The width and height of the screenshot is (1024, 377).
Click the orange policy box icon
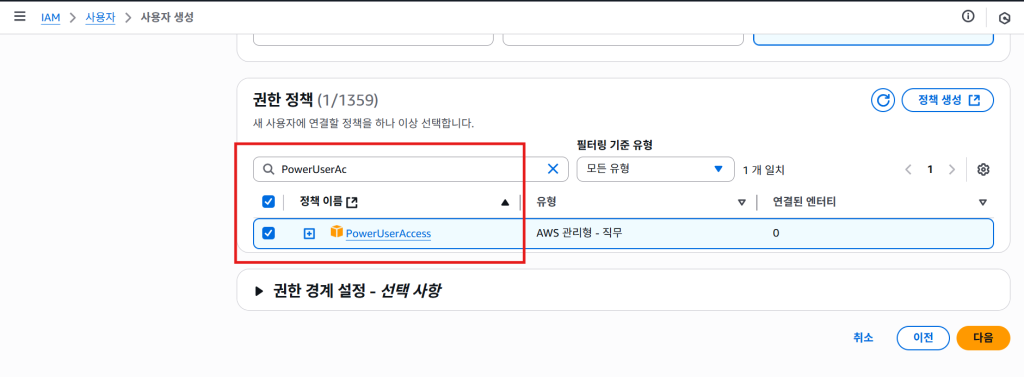[336, 231]
